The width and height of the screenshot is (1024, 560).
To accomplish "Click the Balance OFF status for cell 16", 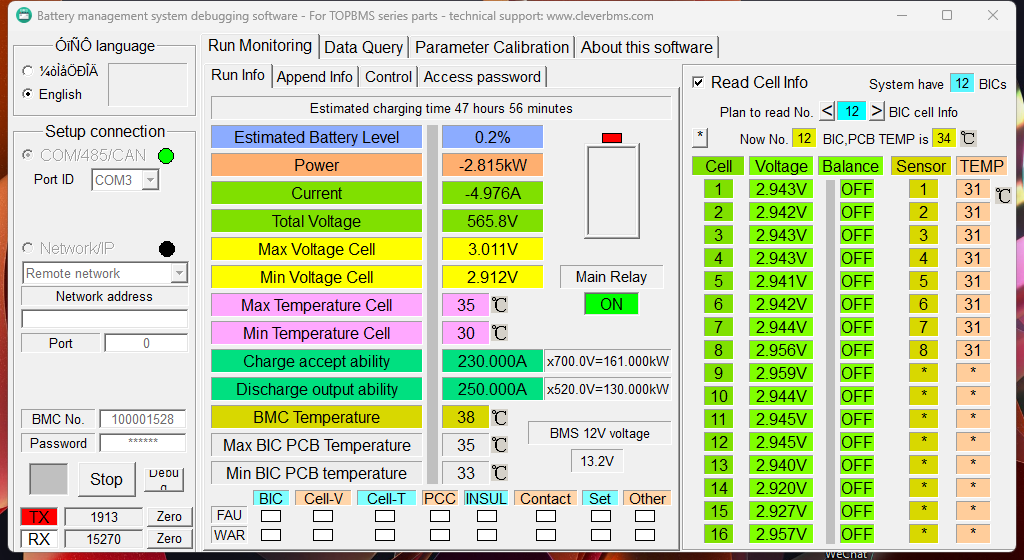I will tap(857, 535).
